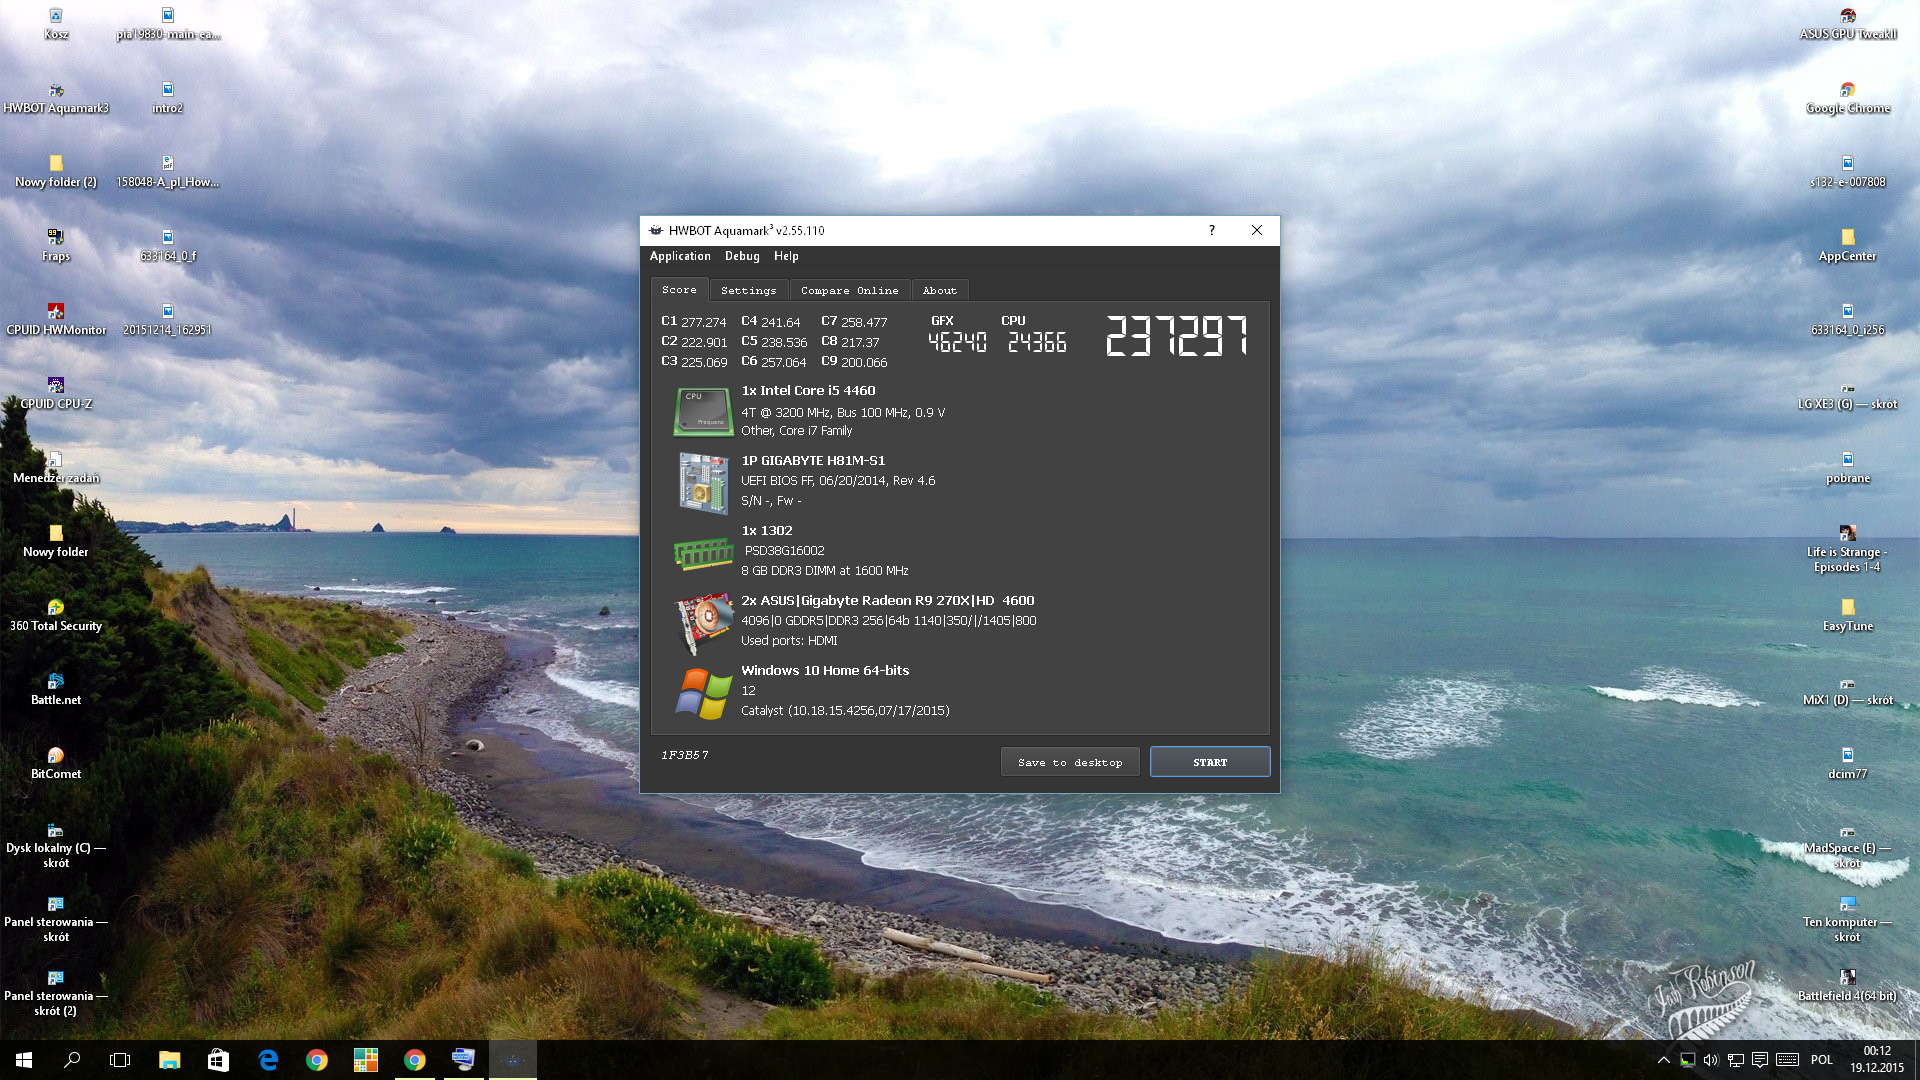
Task: Open taskbar search magnifier
Action: click(72, 1060)
